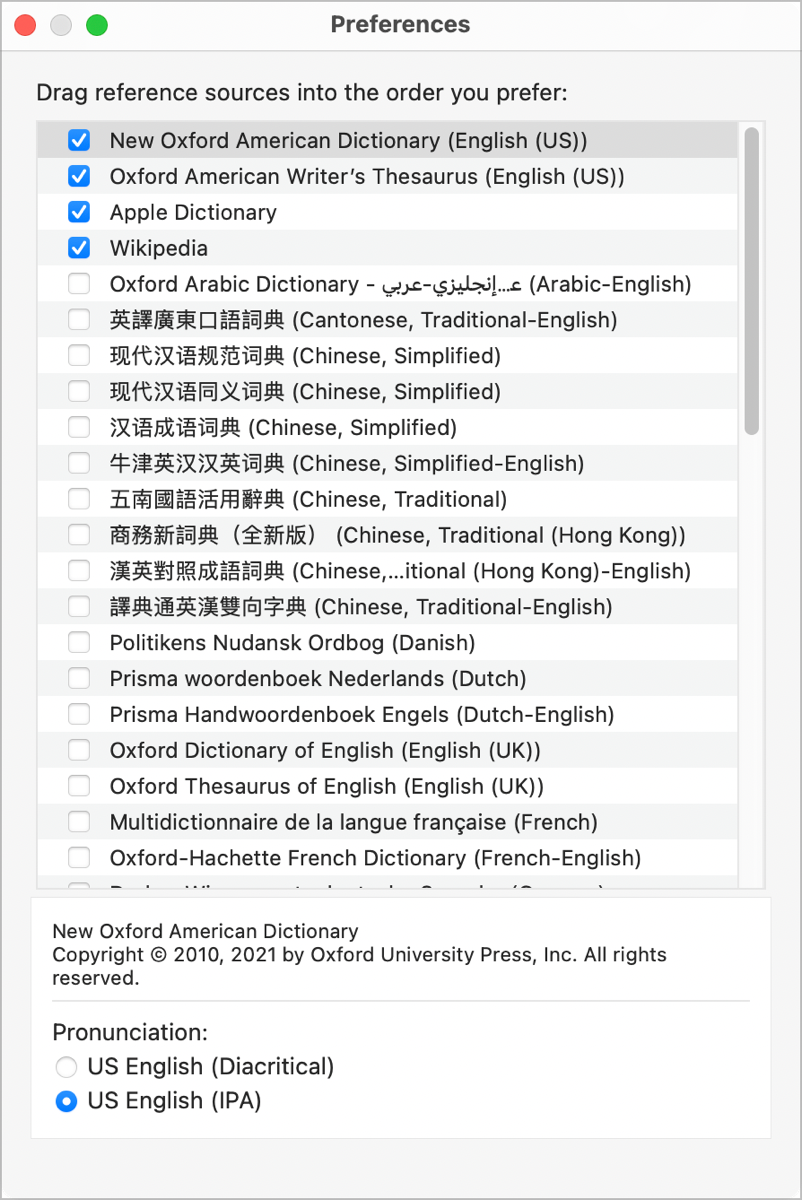This screenshot has width=802, height=1200.
Task: Check Oxford Dictionary of English (UK)
Action: pos(79,751)
